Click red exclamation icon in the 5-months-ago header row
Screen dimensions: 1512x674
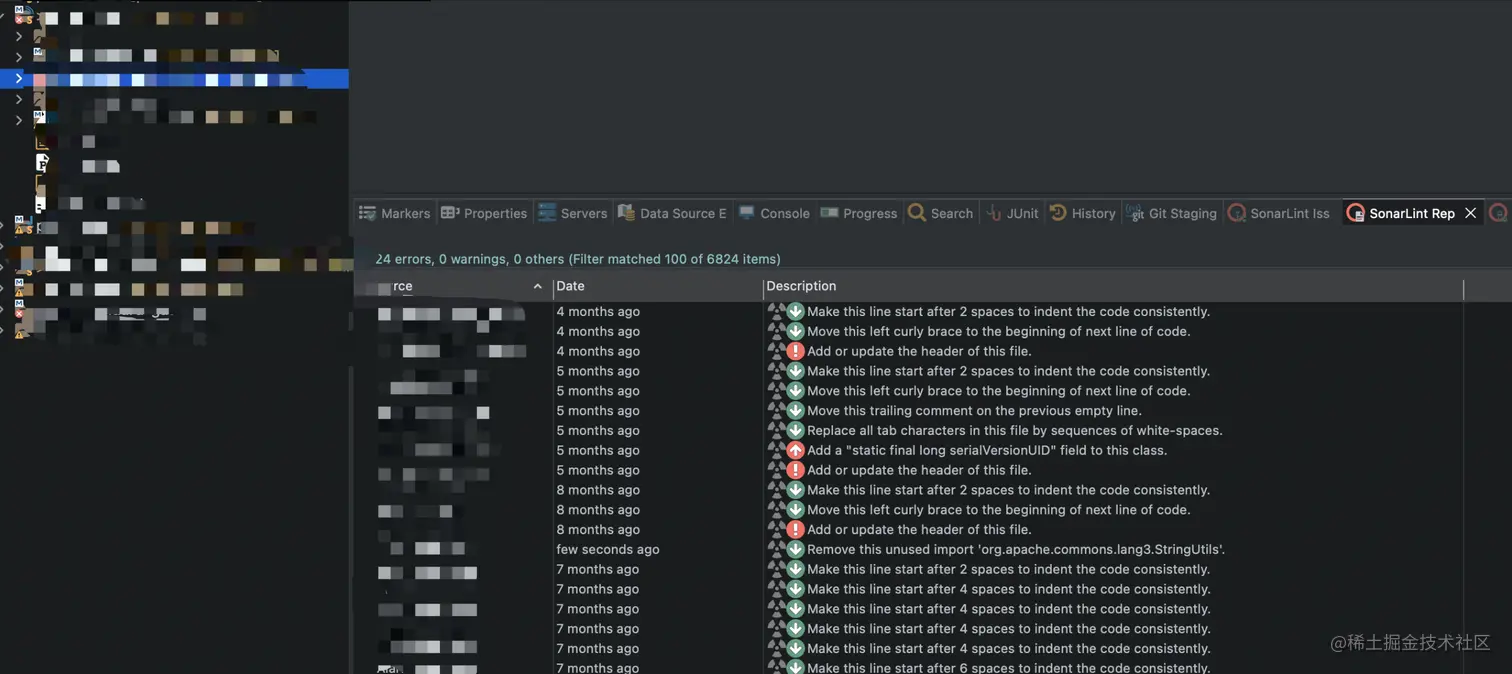[795, 470]
